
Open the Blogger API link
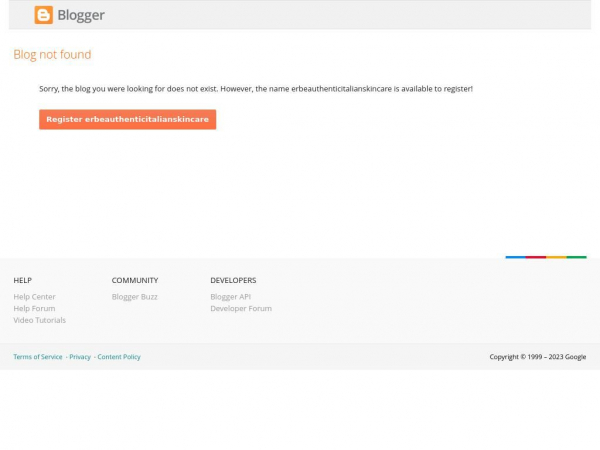tap(231, 297)
